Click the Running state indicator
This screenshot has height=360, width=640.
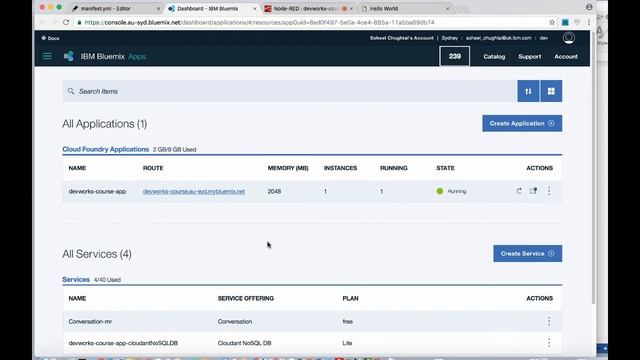point(451,191)
